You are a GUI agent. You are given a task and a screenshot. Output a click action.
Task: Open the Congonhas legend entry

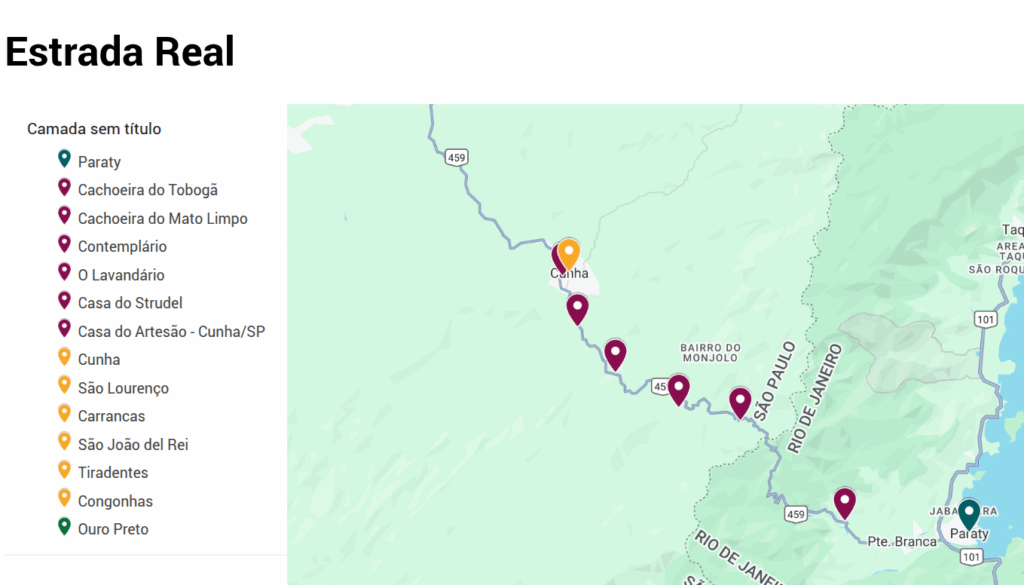[x=115, y=501]
